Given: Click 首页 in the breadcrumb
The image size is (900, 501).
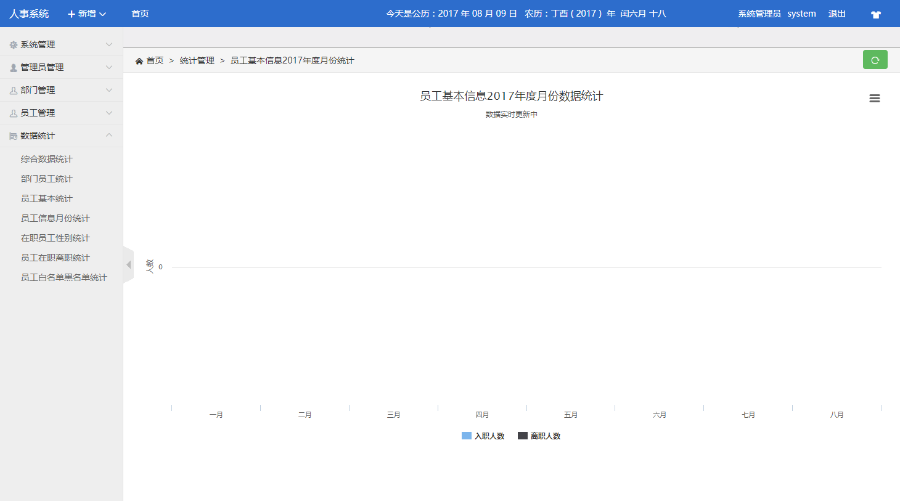Looking at the screenshot, I should tap(155, 61).
